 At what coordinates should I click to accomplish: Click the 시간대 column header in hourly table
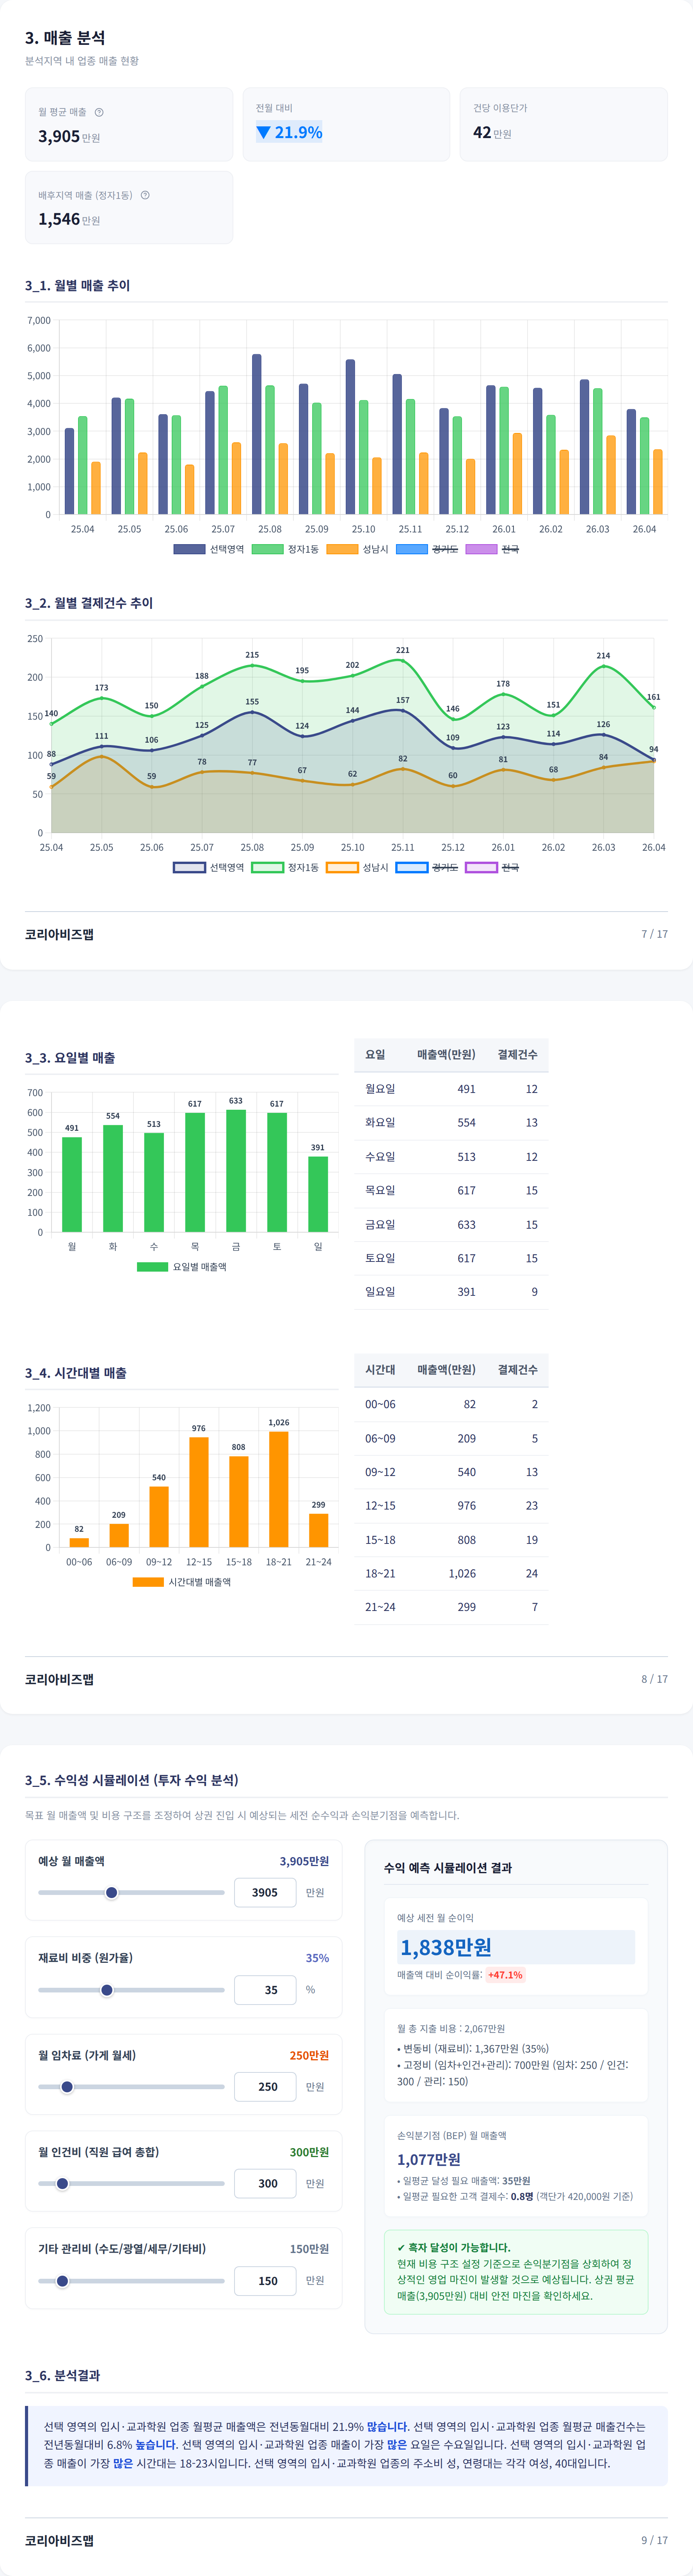tap(380, 1369)
